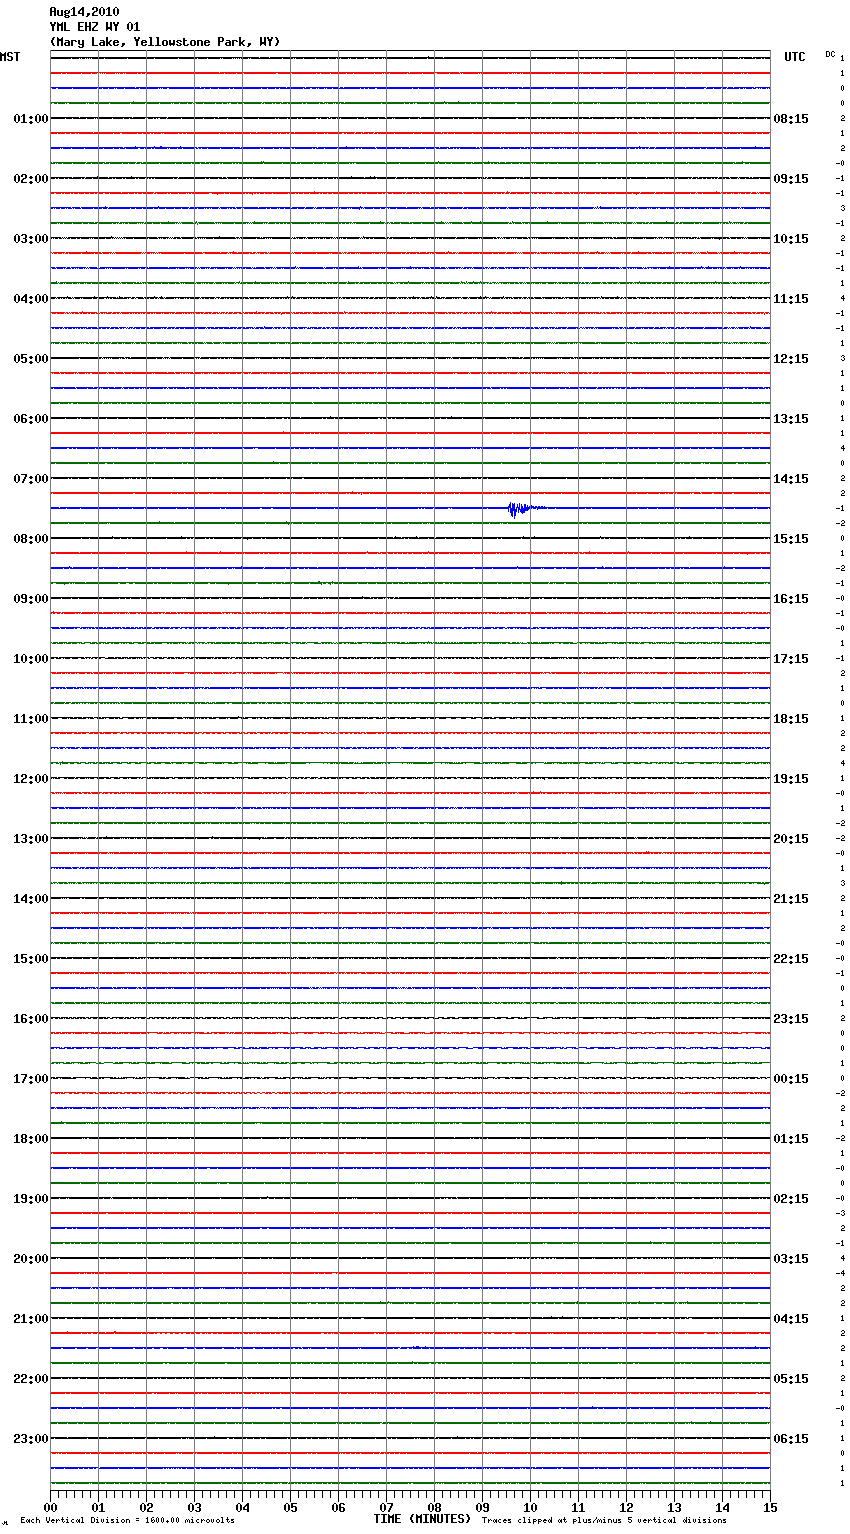850x1534 pixels.
Task: Select the 17:00 MST row label
Action: pyautogui.click(x=30, y=1079)
